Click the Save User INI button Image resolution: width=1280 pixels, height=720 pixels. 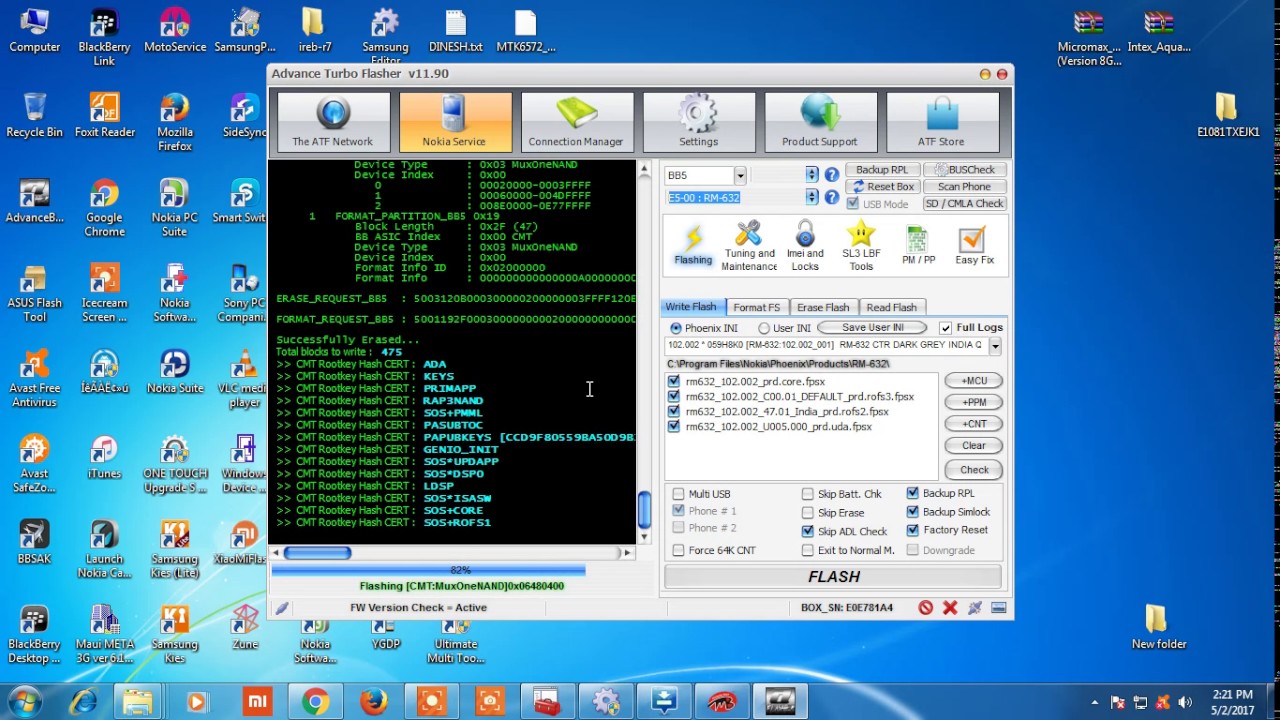pyautogui.click(x=873, y=328)
